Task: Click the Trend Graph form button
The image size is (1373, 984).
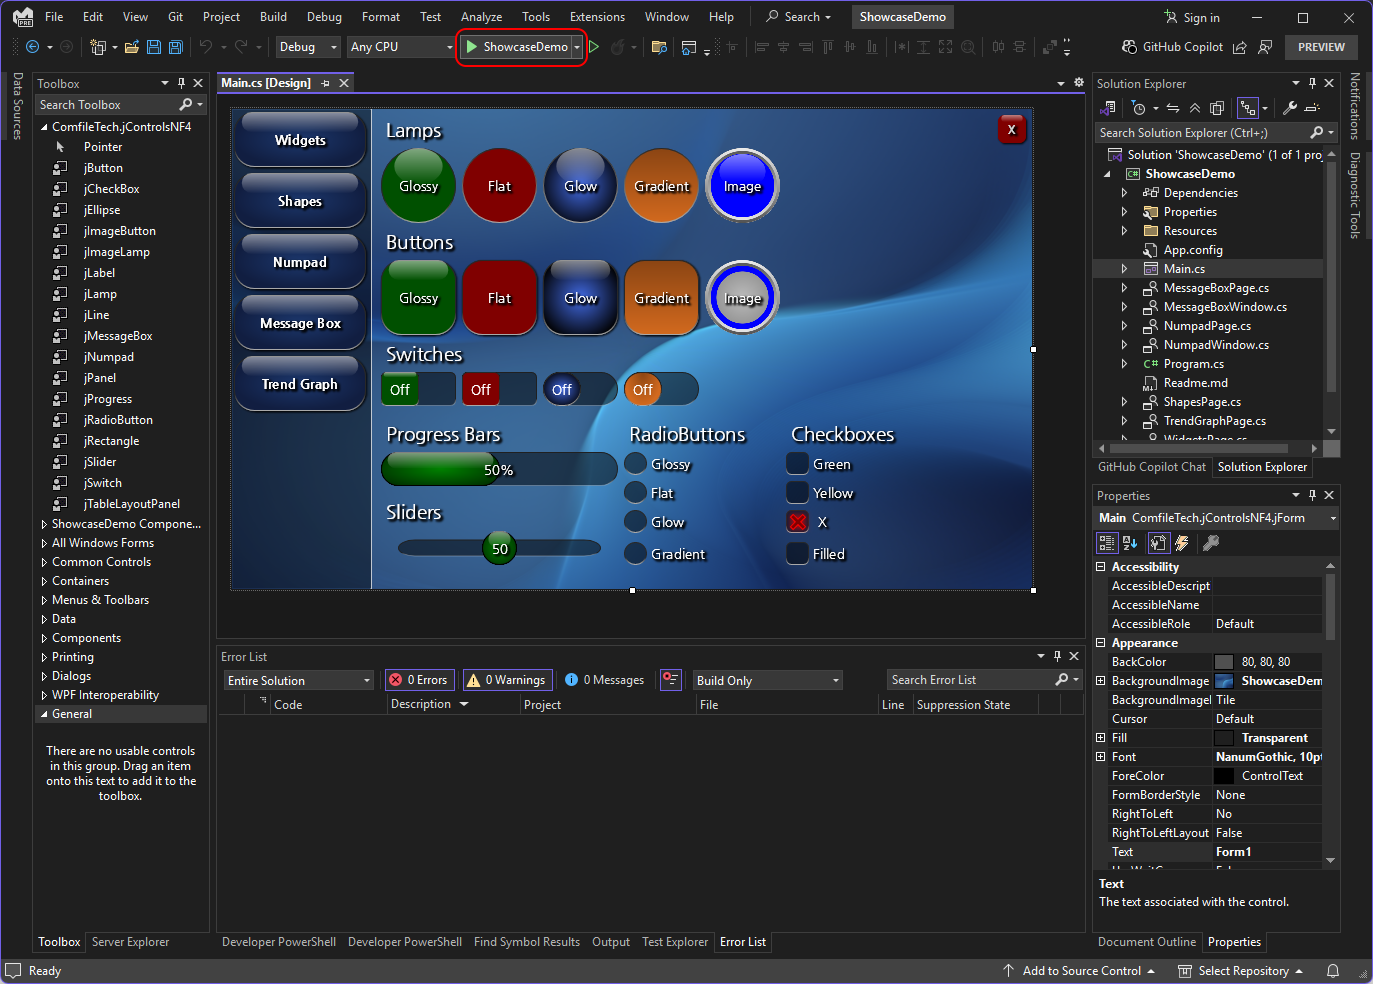Action: pyautogui.click(x=300, y=384)
